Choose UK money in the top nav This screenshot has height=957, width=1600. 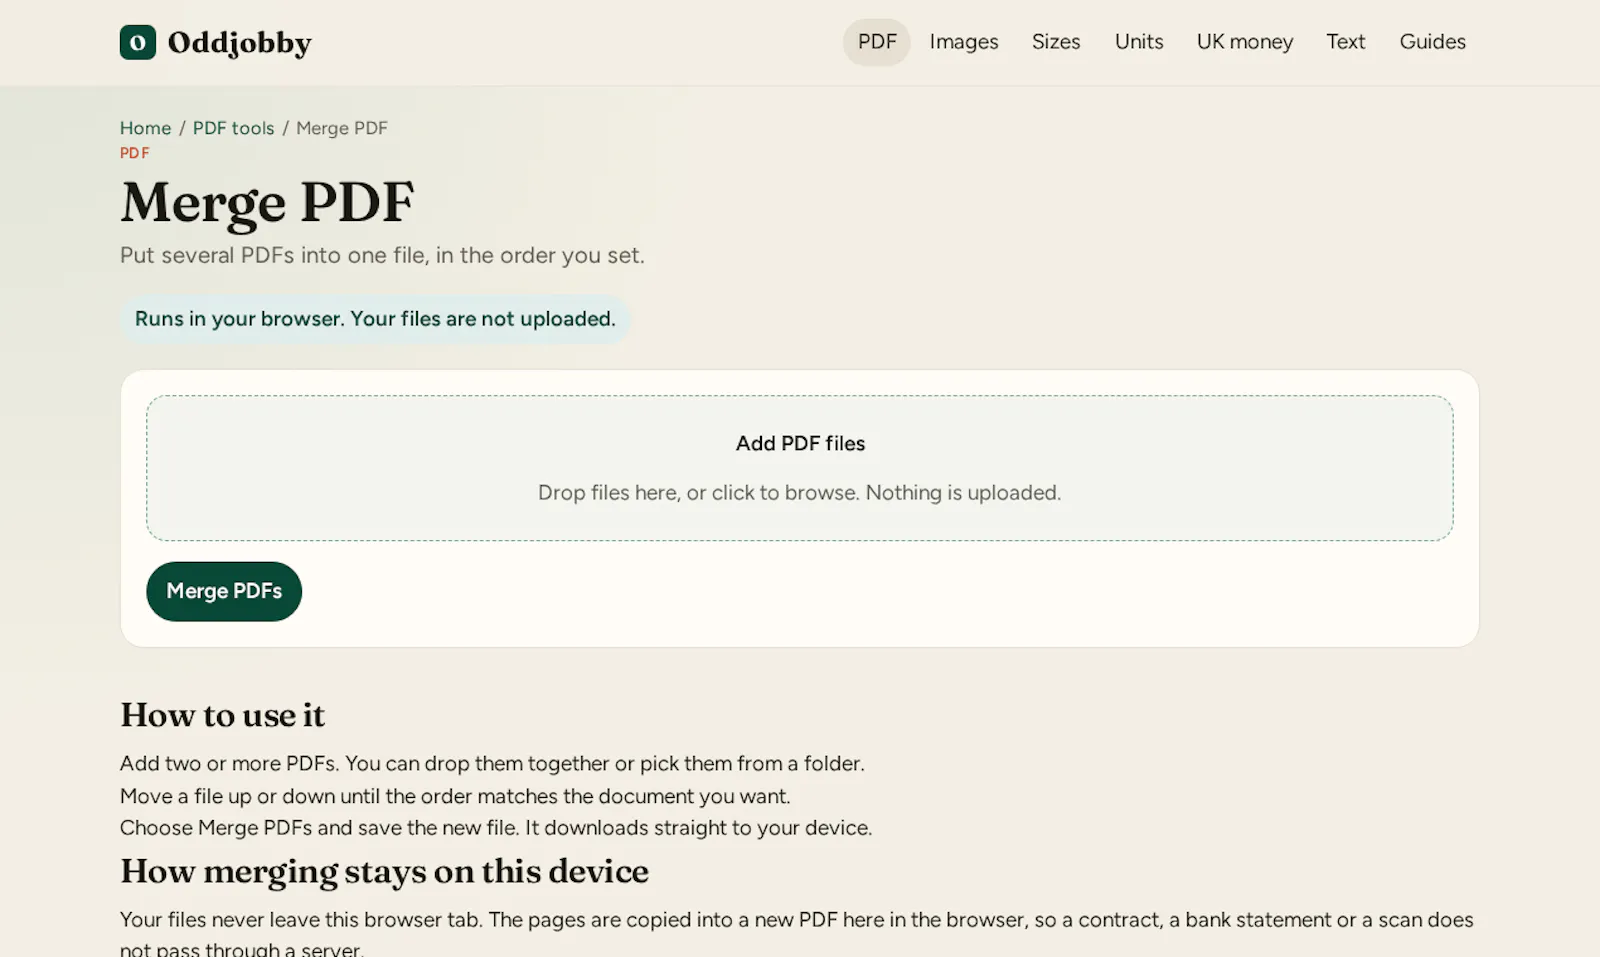[x=1245, y=42]
